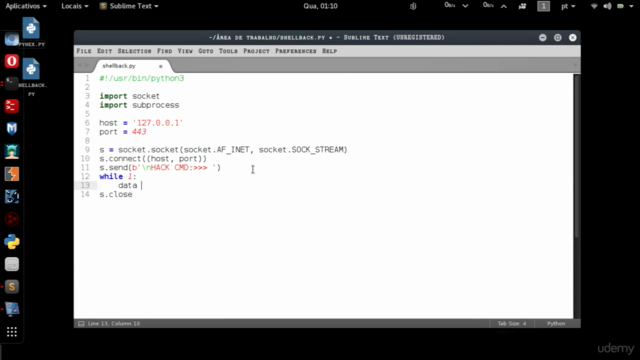640x360 pixels.
Task: Click the shebang line #!/usr/bin/python3
Action: [x=142, y=78]
